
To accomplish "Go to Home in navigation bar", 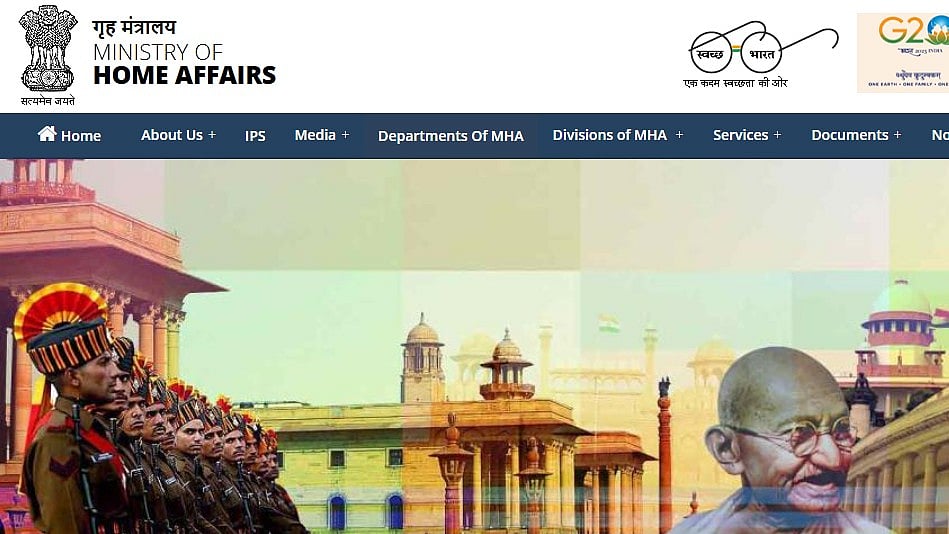I will (69, 134).
